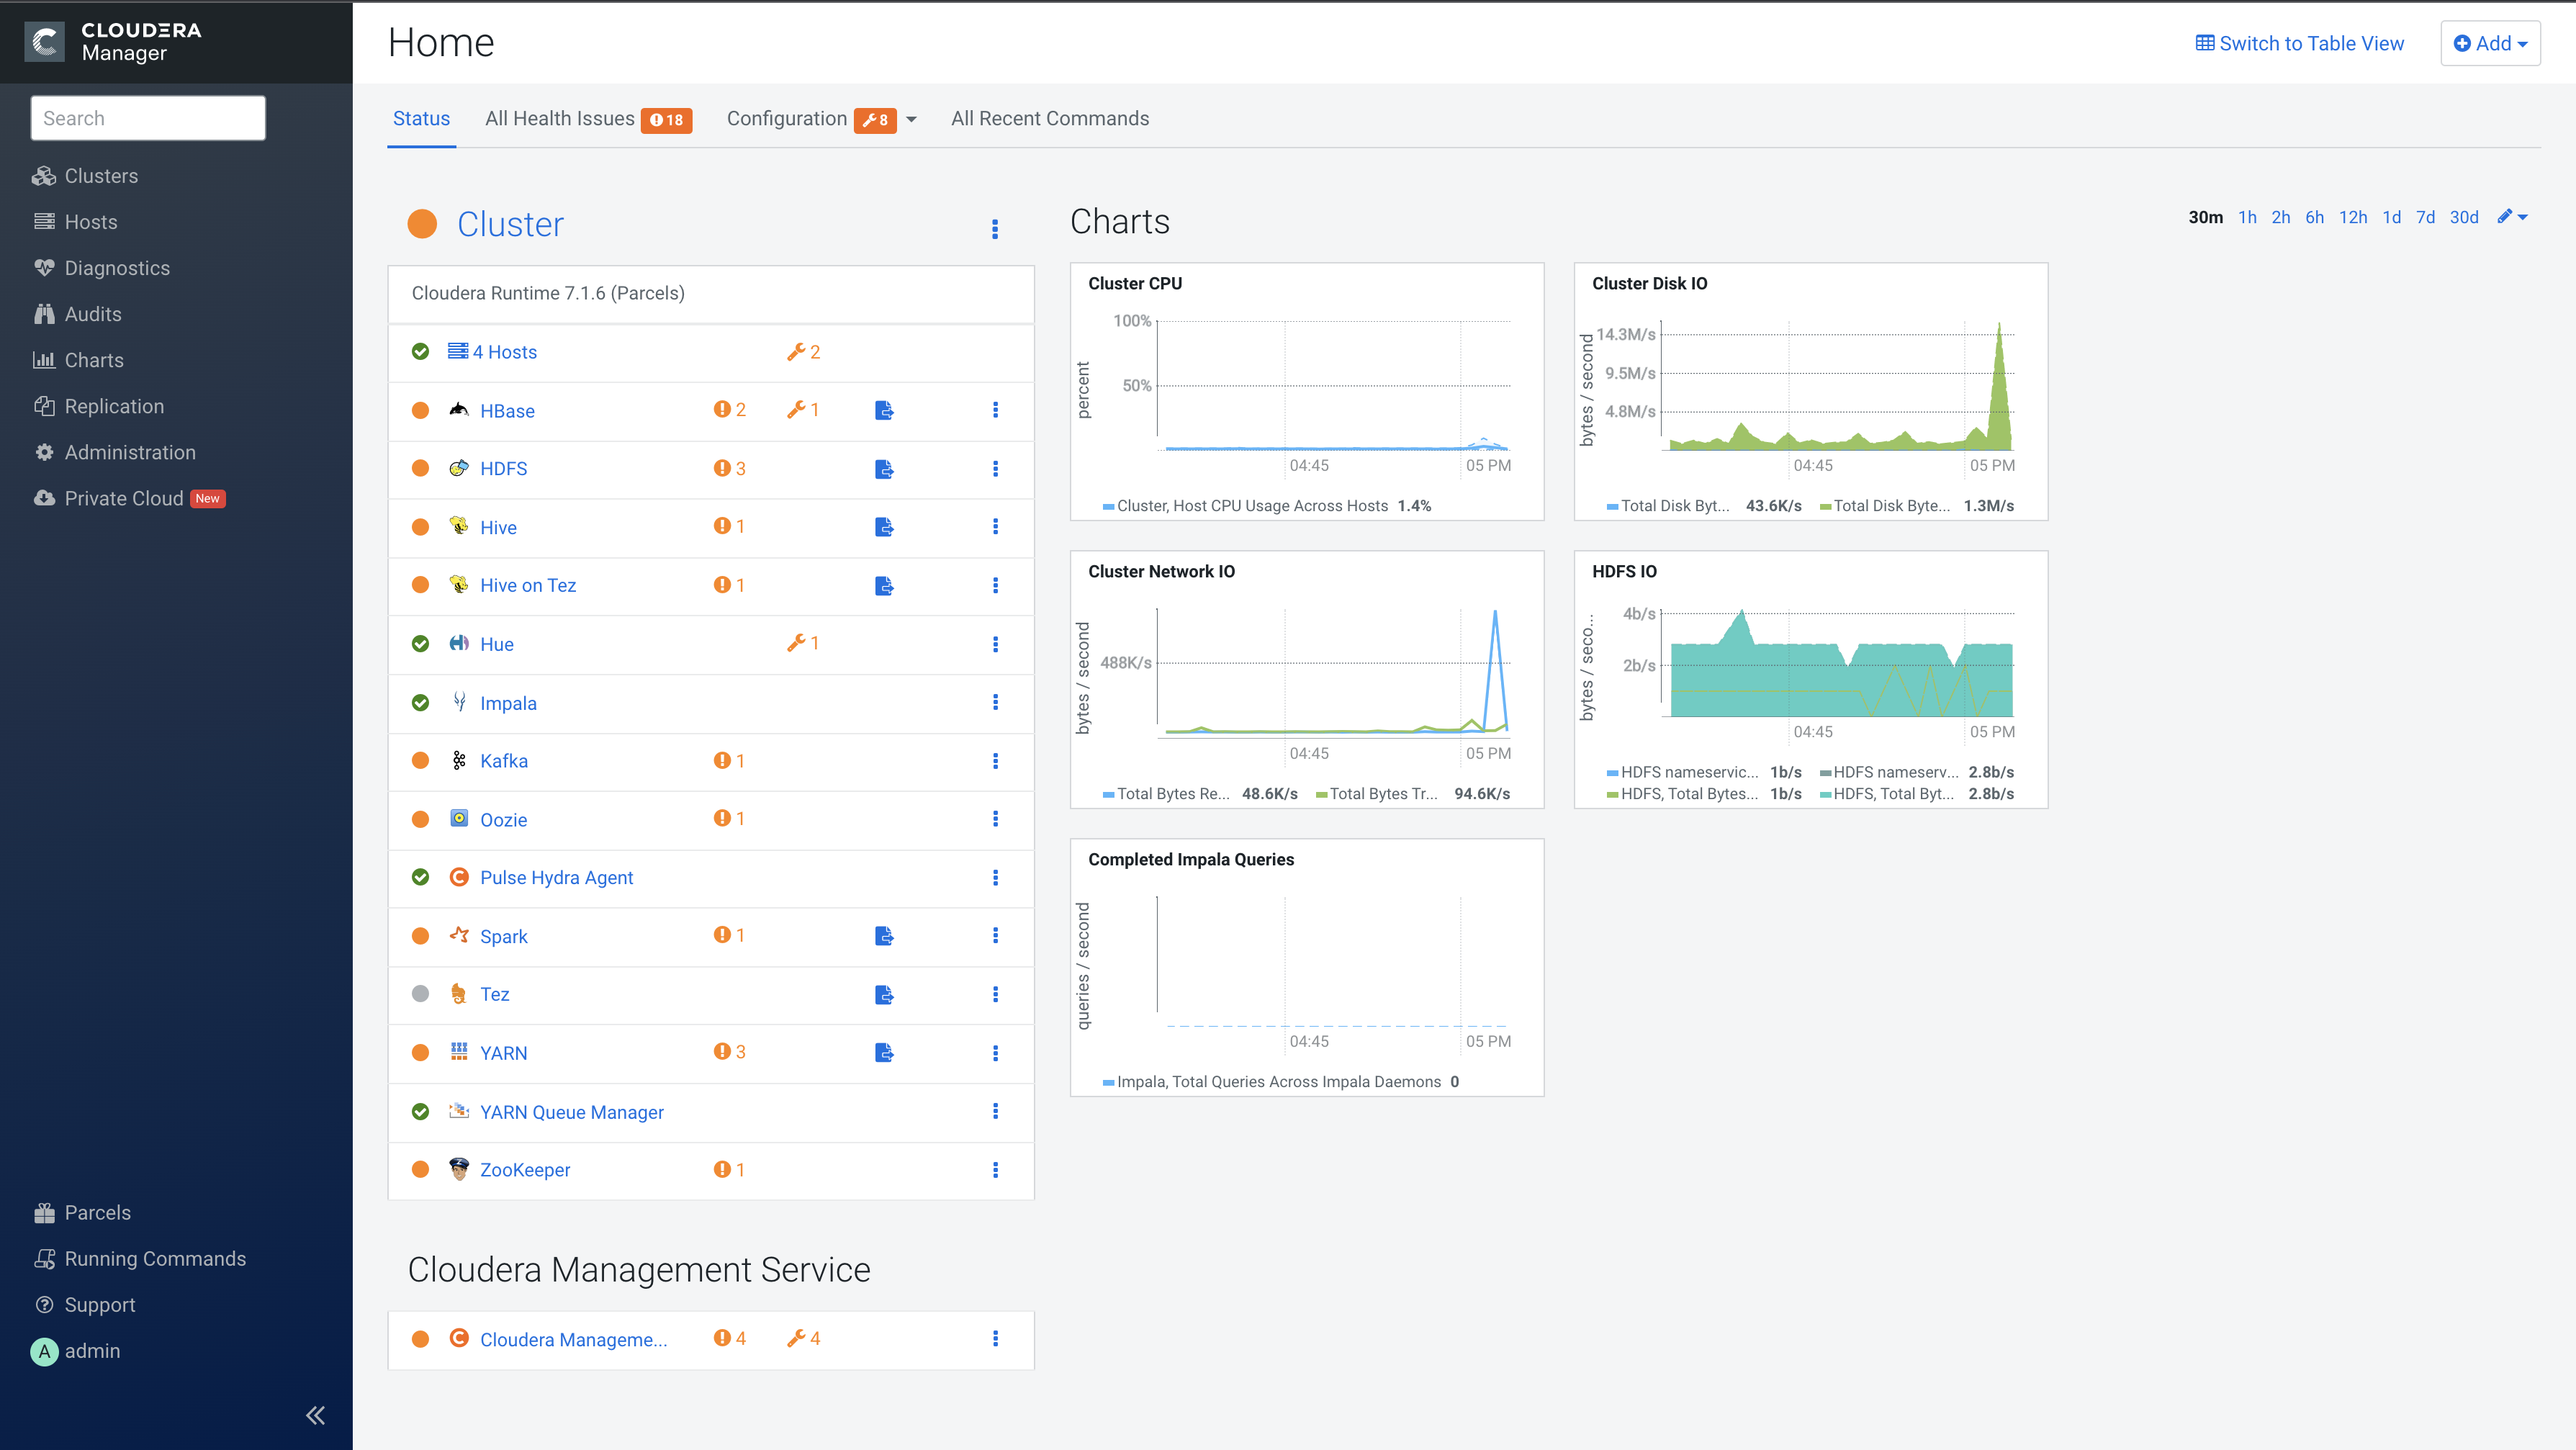Open the ZooKeeper actions menu
2576x1450 pixels.
click(x=995, y=1170)
